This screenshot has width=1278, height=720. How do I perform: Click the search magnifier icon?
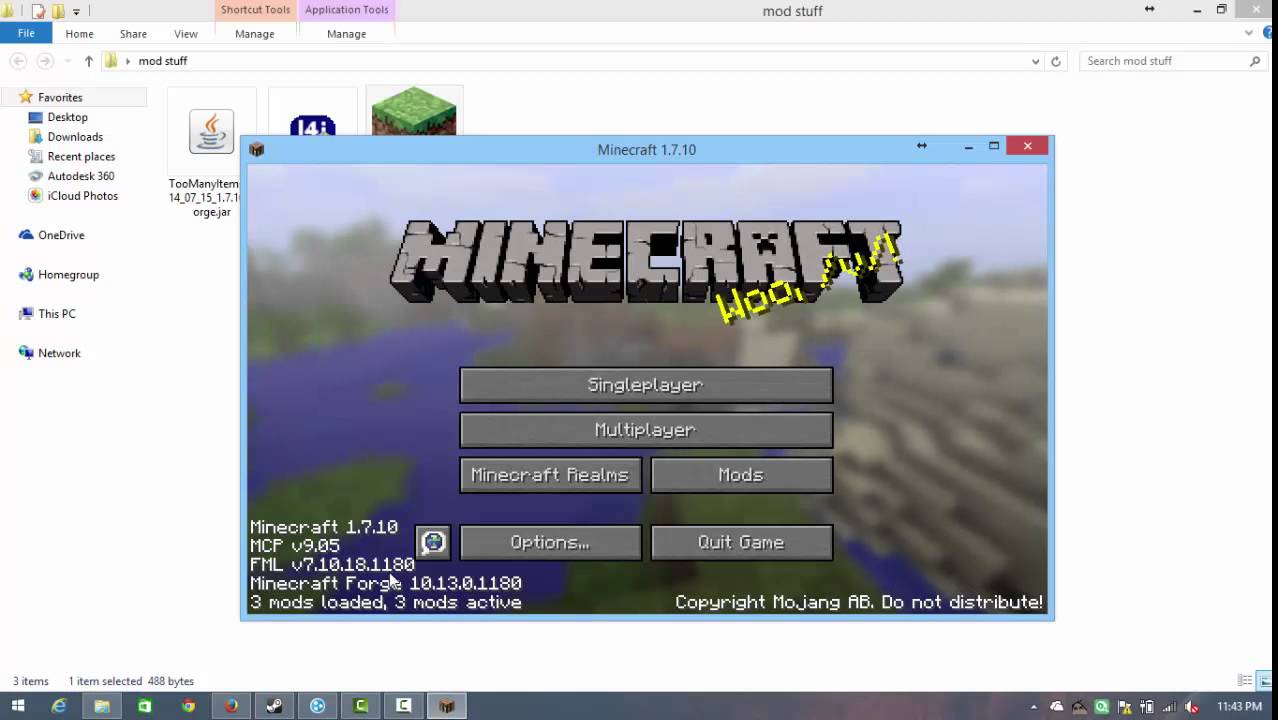[1255, 61]
